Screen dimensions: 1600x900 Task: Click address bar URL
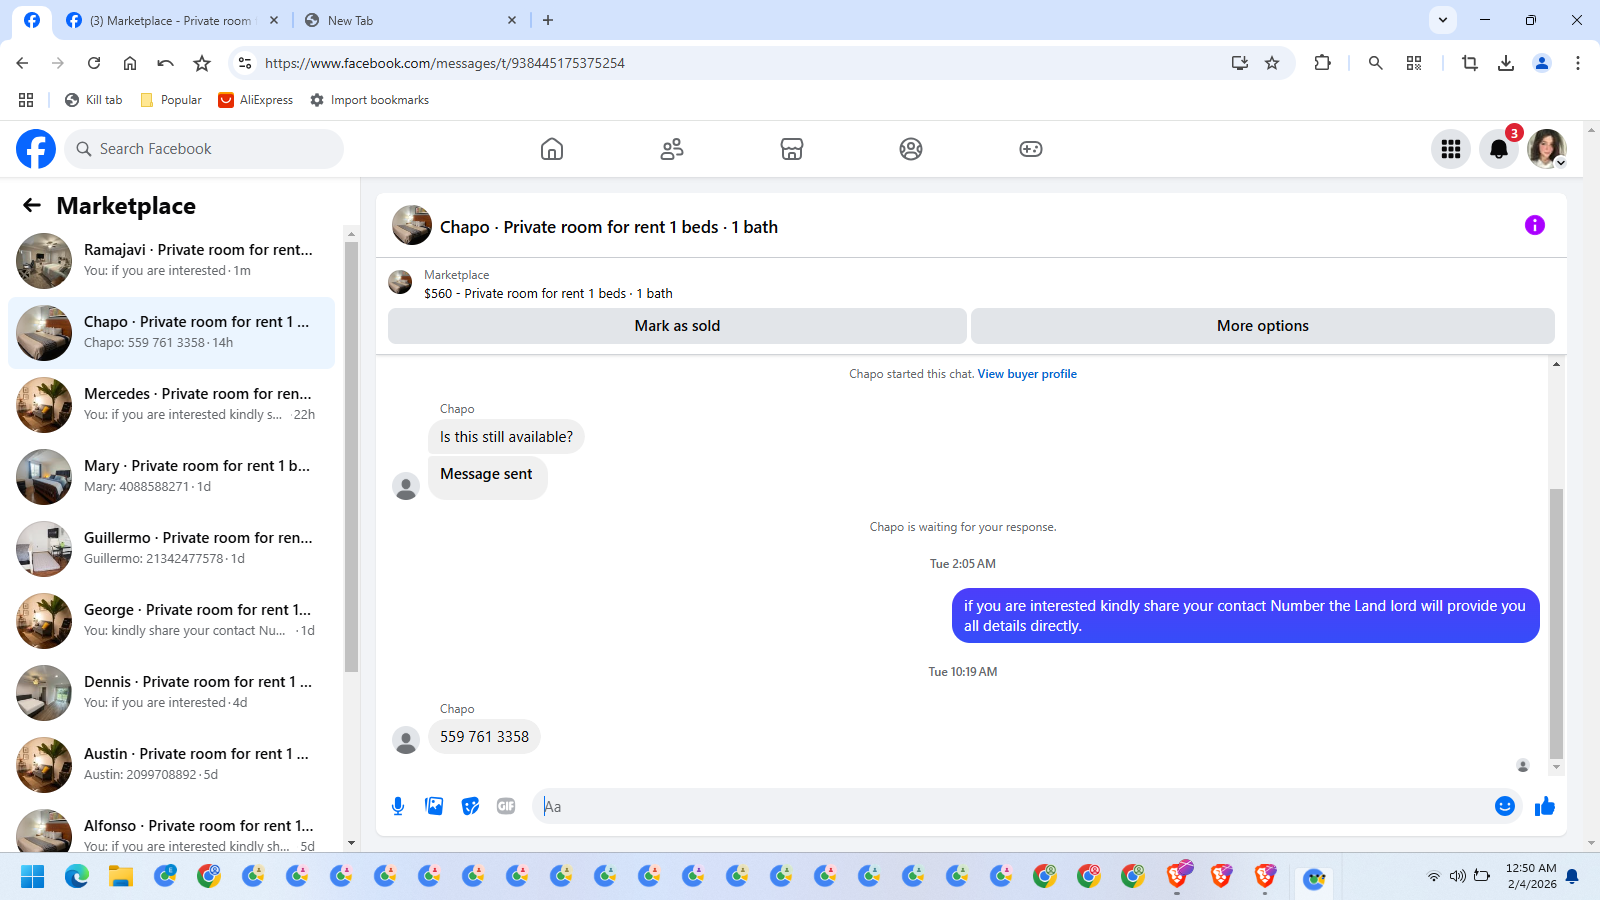(x=445, y=63)
